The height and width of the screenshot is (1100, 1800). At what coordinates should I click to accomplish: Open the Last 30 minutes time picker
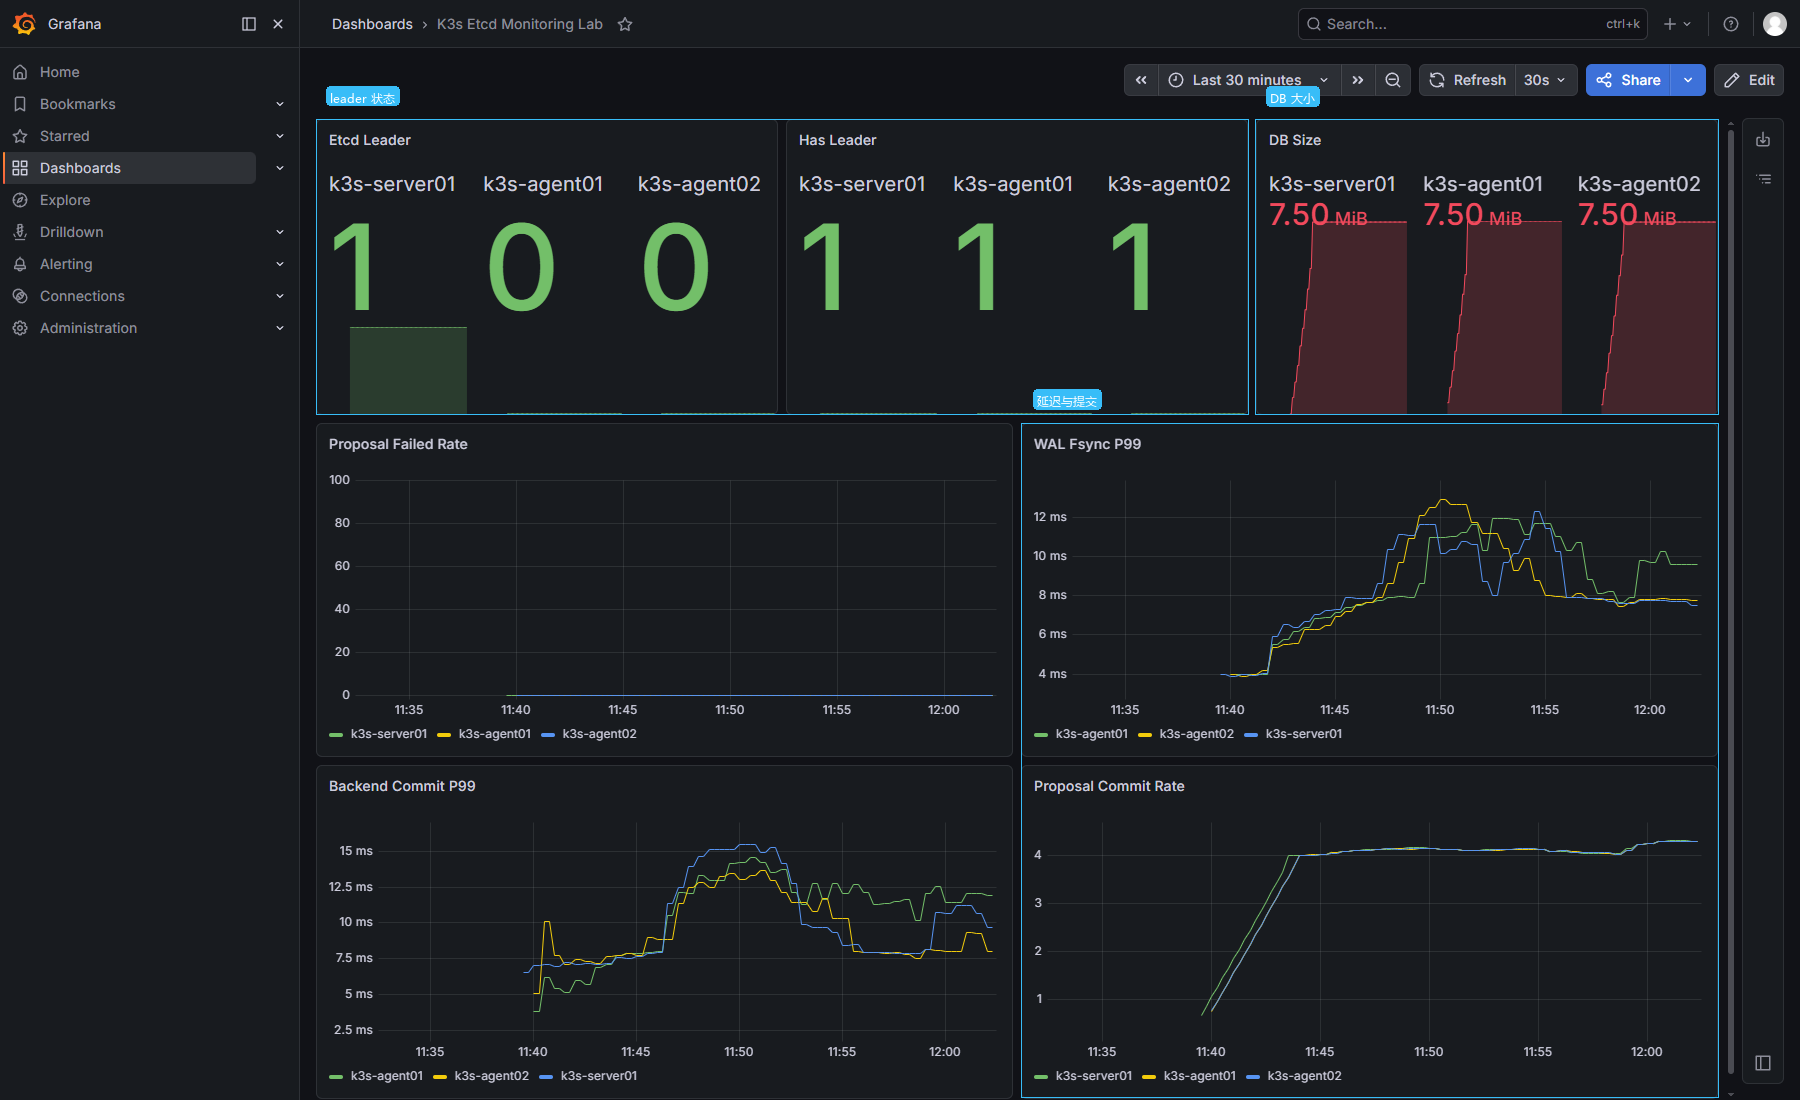(x=1249, y=80)
